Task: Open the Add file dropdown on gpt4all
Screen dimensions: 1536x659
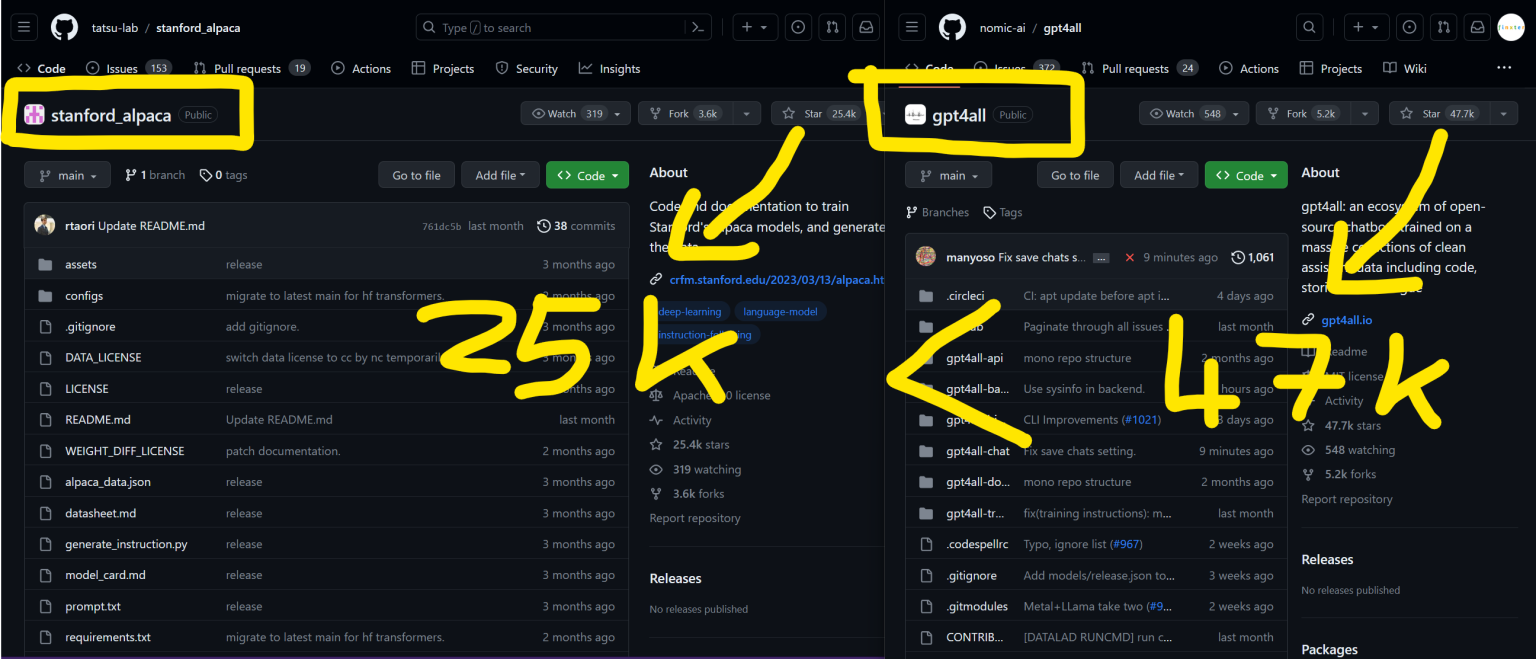Action: click(x=1159, y=174)
